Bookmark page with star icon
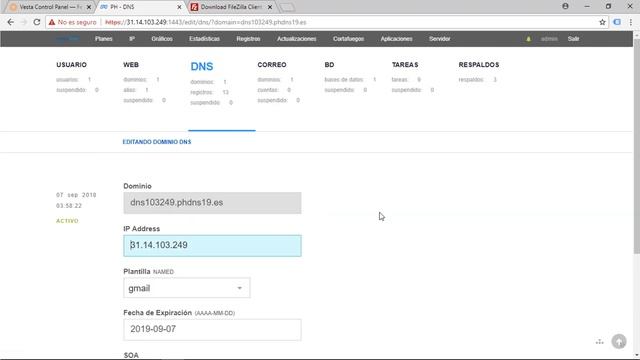The height and width of the screenshot is (360, 640). (x=602, y=22)
